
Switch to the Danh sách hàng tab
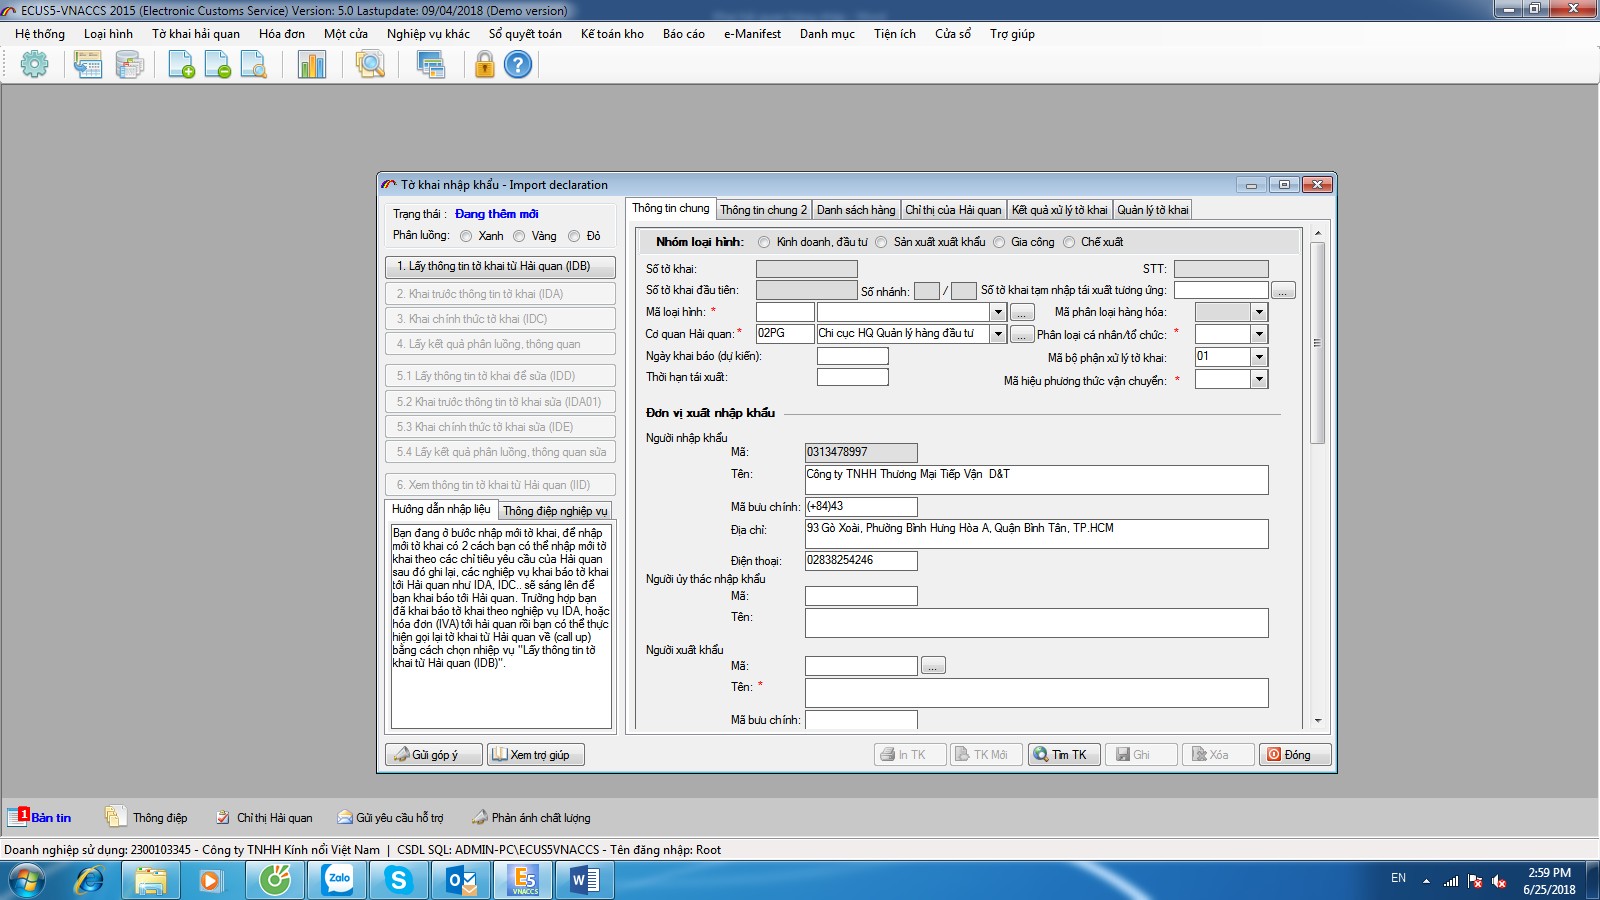click(855, 210)
